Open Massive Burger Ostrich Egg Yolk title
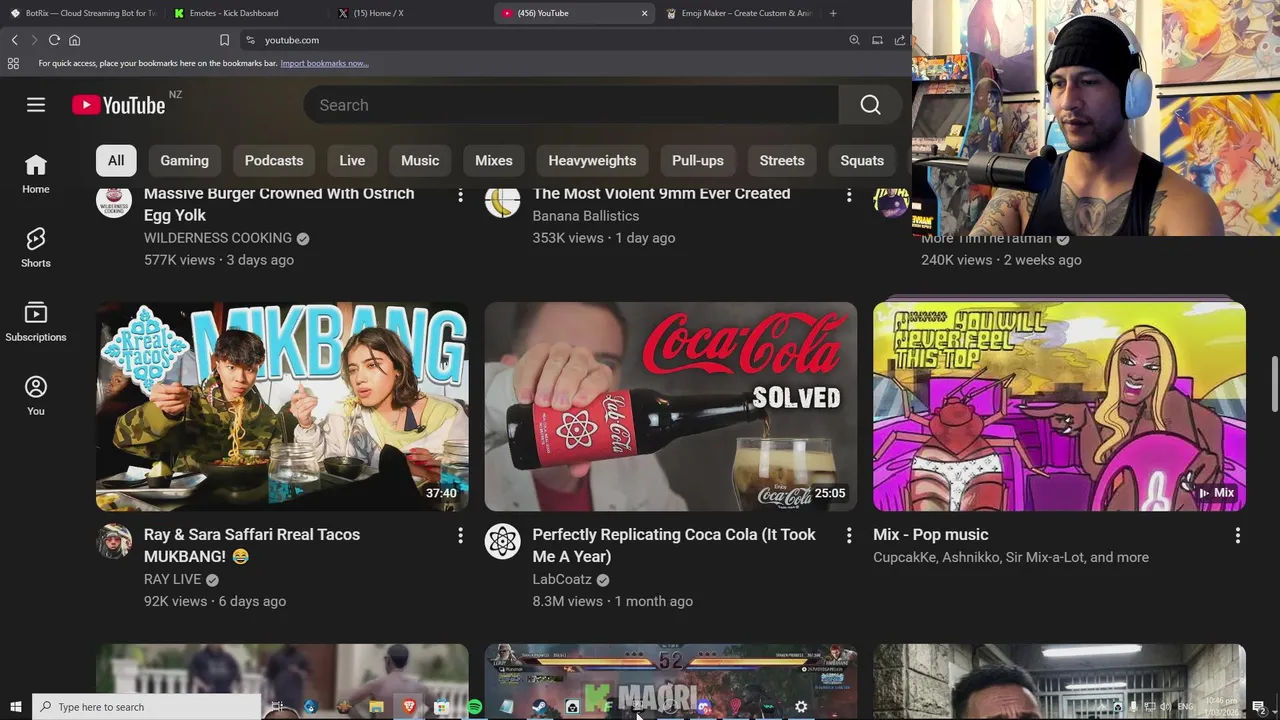This screenshot has width=1280, height=720. (x=279, y=204)
